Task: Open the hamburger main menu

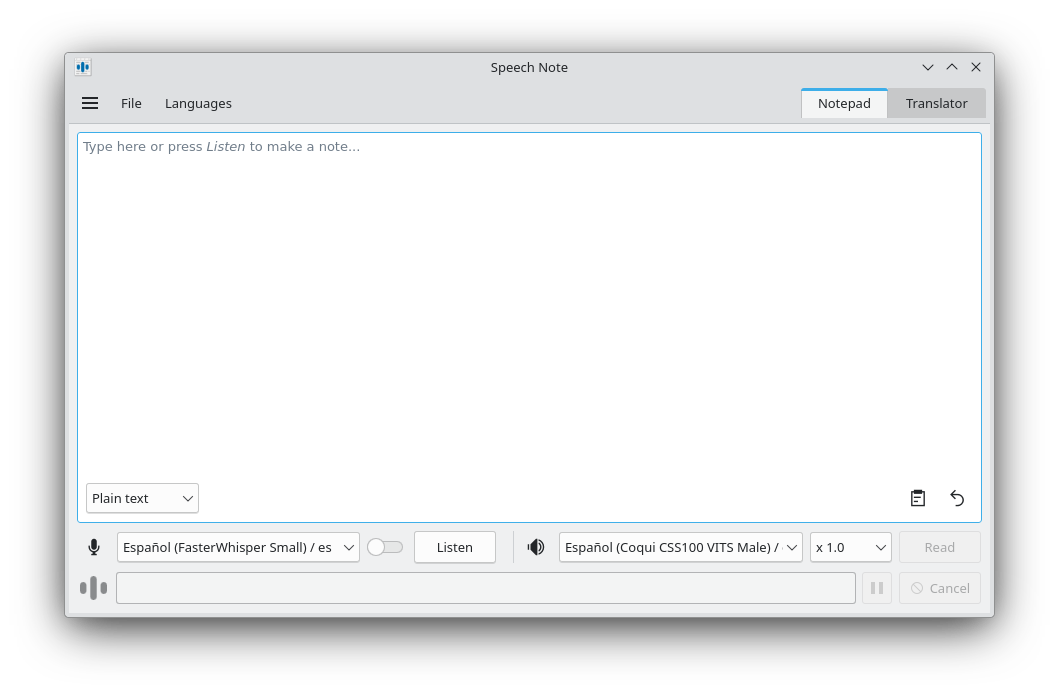Action: 90,103
